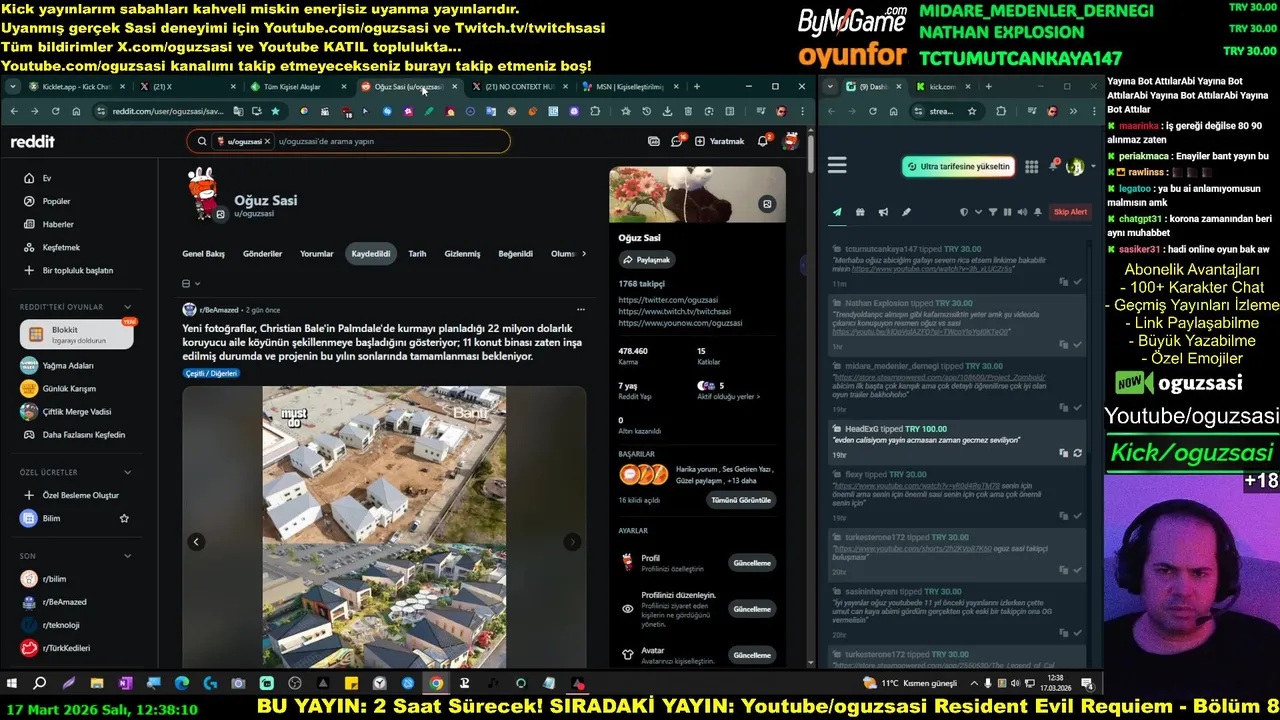Collapse ÖZEL ÜCRETLER section
Viewport: 1280px width, 720px height.
point(127,472)
